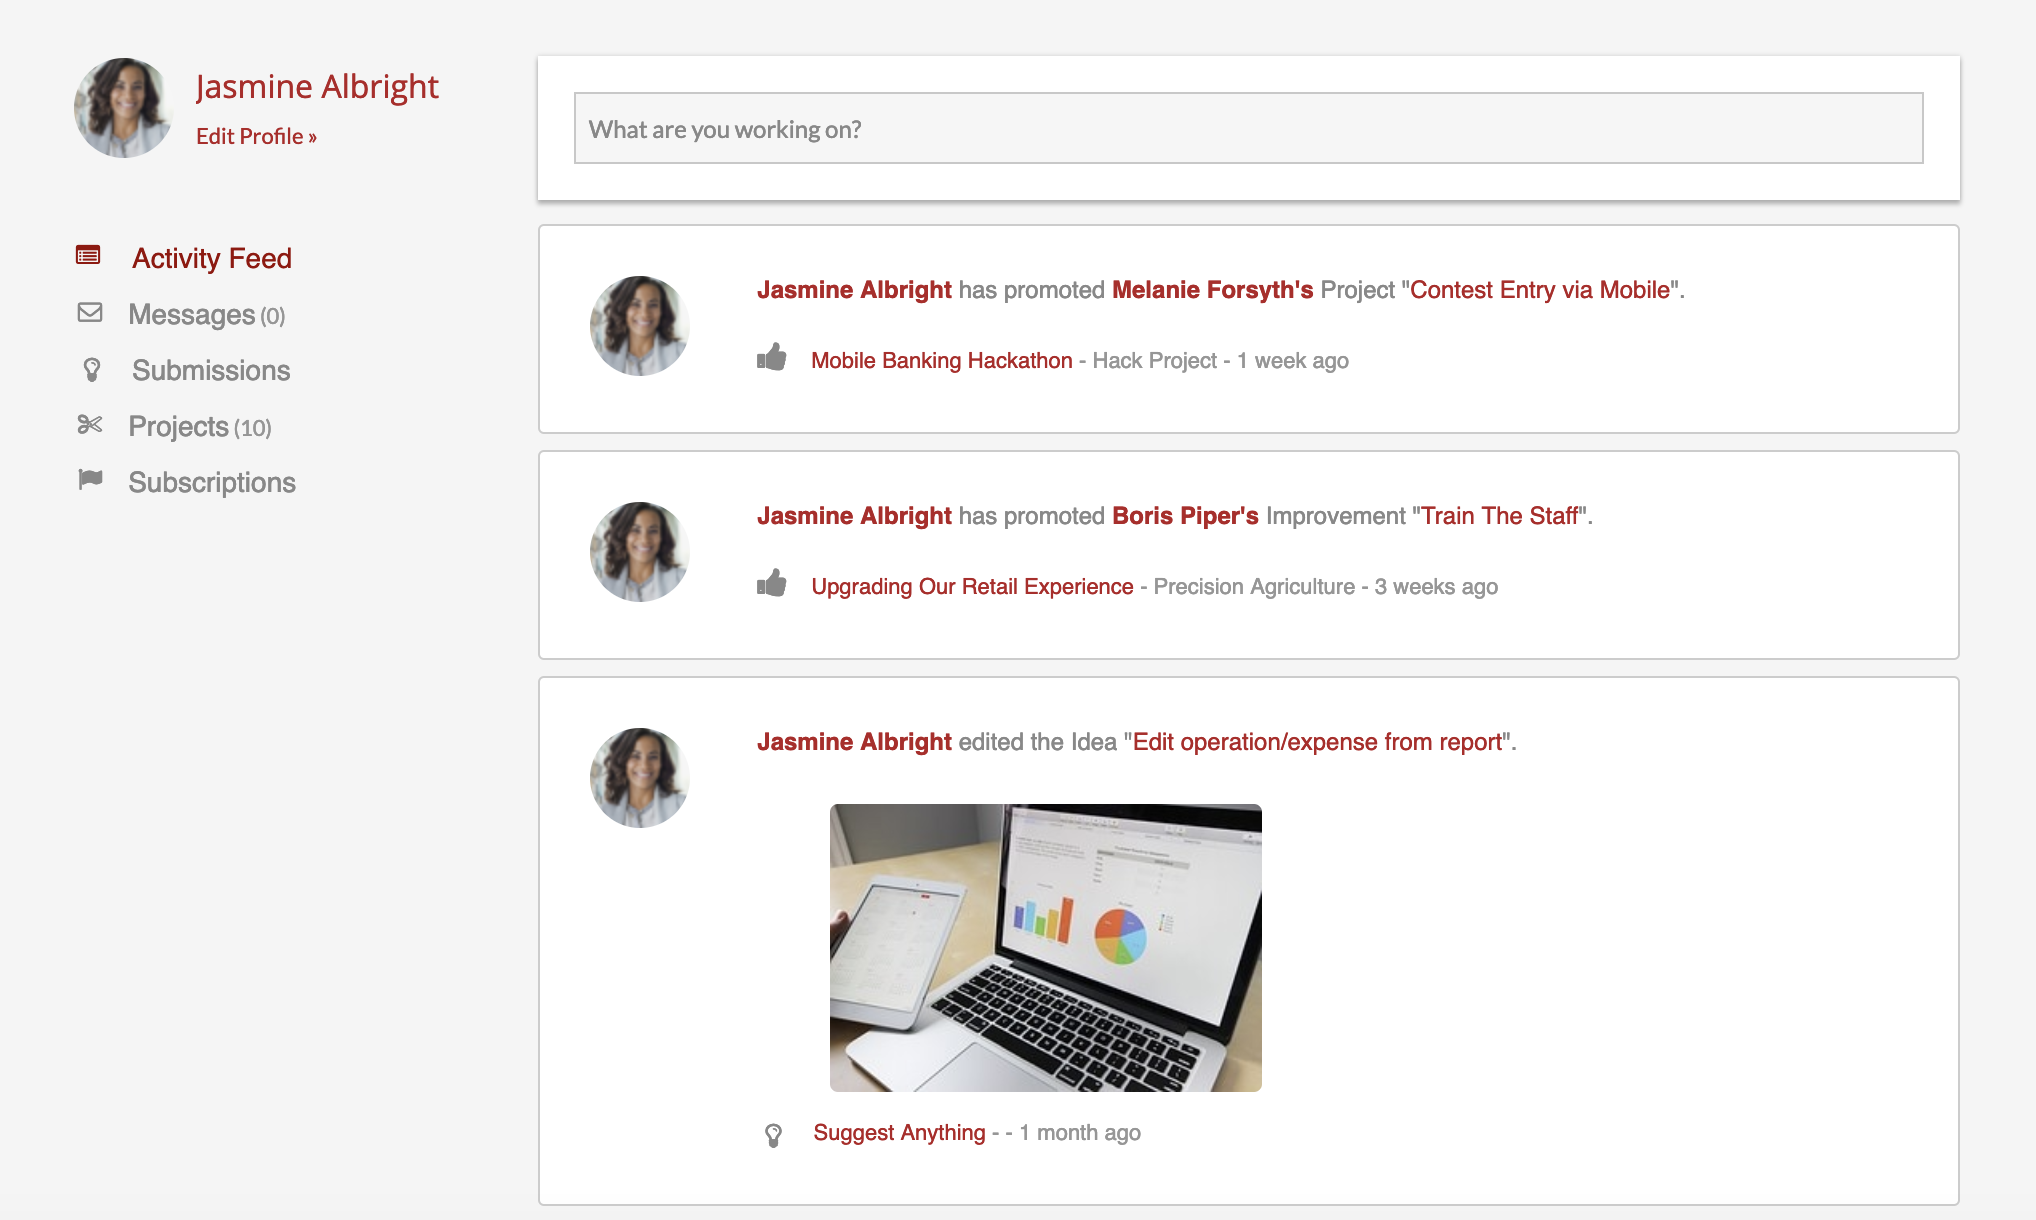Click avatar in Edit operation/expense post

[x=640, y=778]
